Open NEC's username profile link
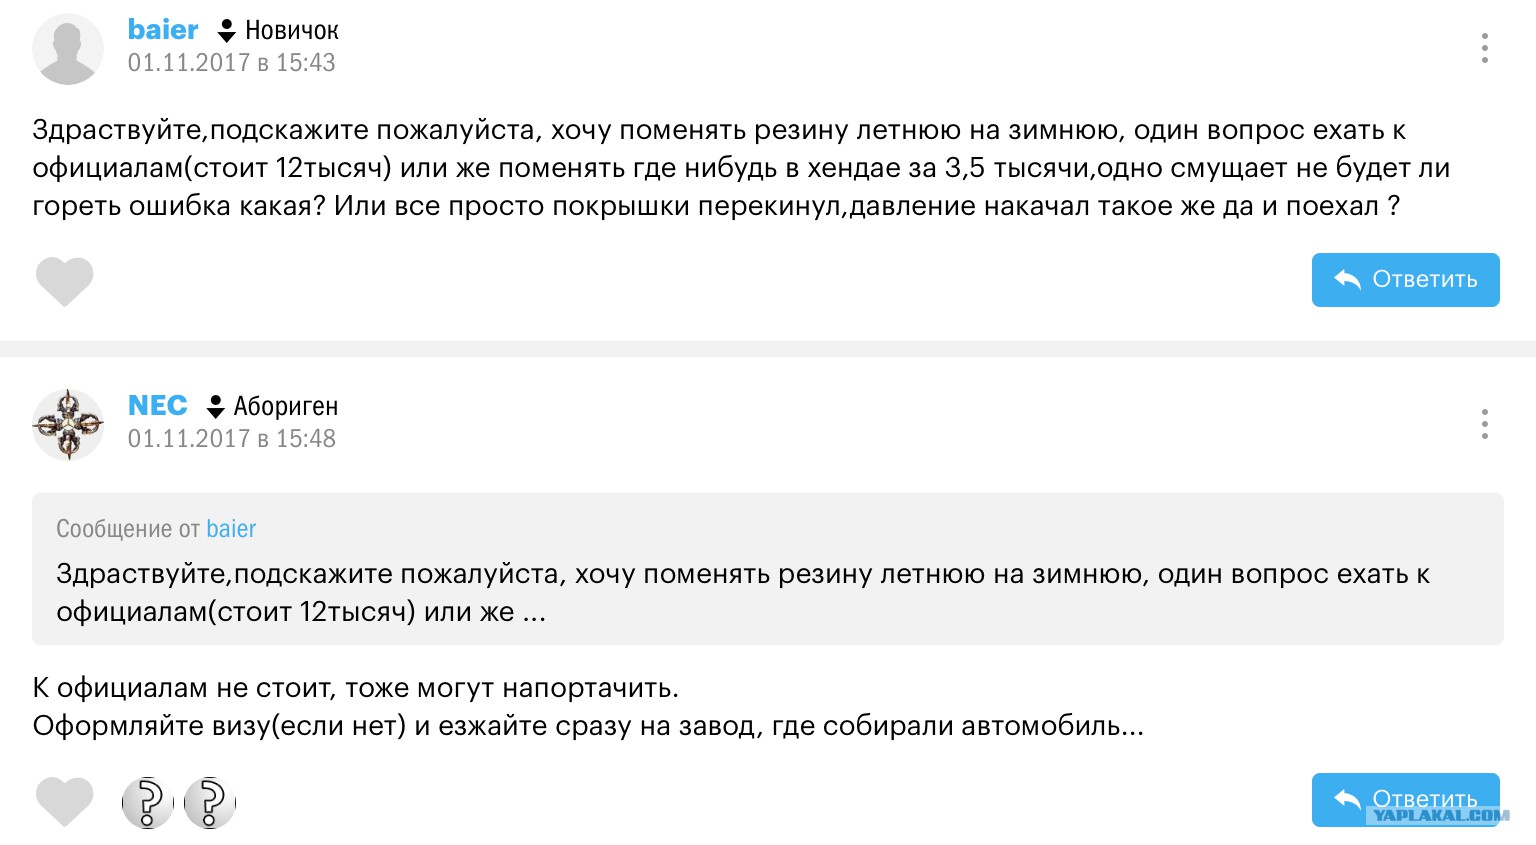The height and width of the screenshot is (845, 1536). [x=157, y=405]
